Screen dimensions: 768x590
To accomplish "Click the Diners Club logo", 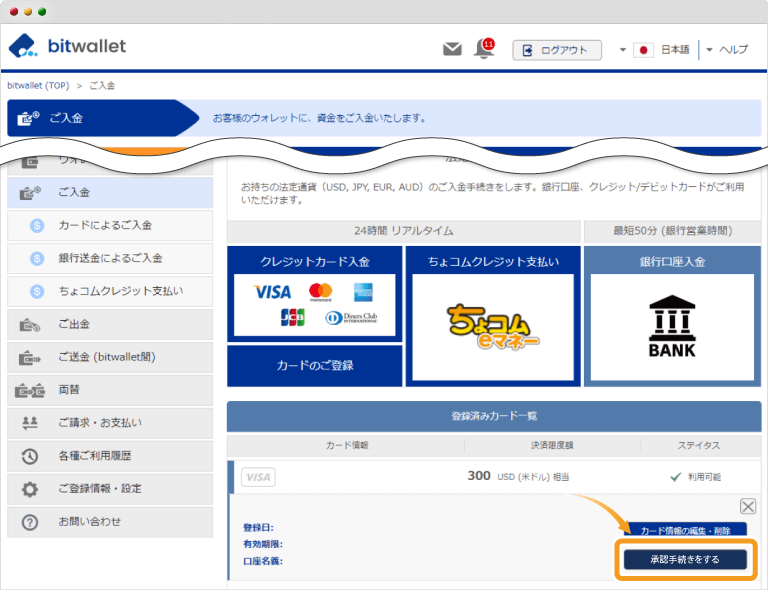I will click(351, 318).
